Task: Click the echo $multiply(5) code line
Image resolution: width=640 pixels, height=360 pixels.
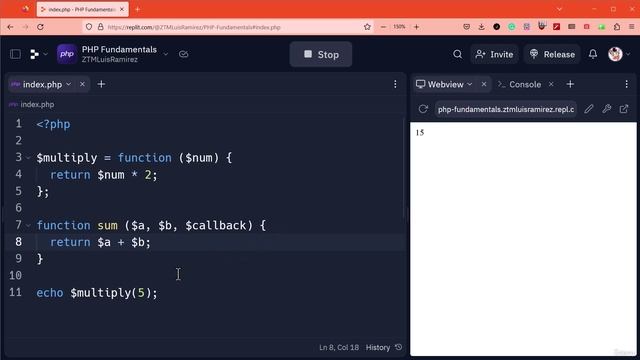Action: (x=97, y=293)
